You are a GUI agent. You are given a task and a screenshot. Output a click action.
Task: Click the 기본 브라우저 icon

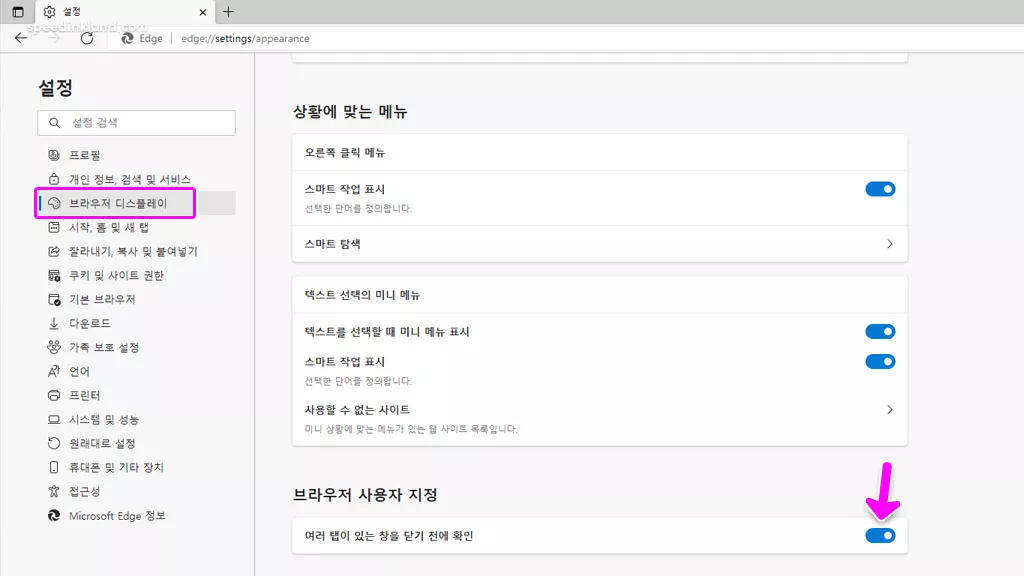[x=54, y=300]
